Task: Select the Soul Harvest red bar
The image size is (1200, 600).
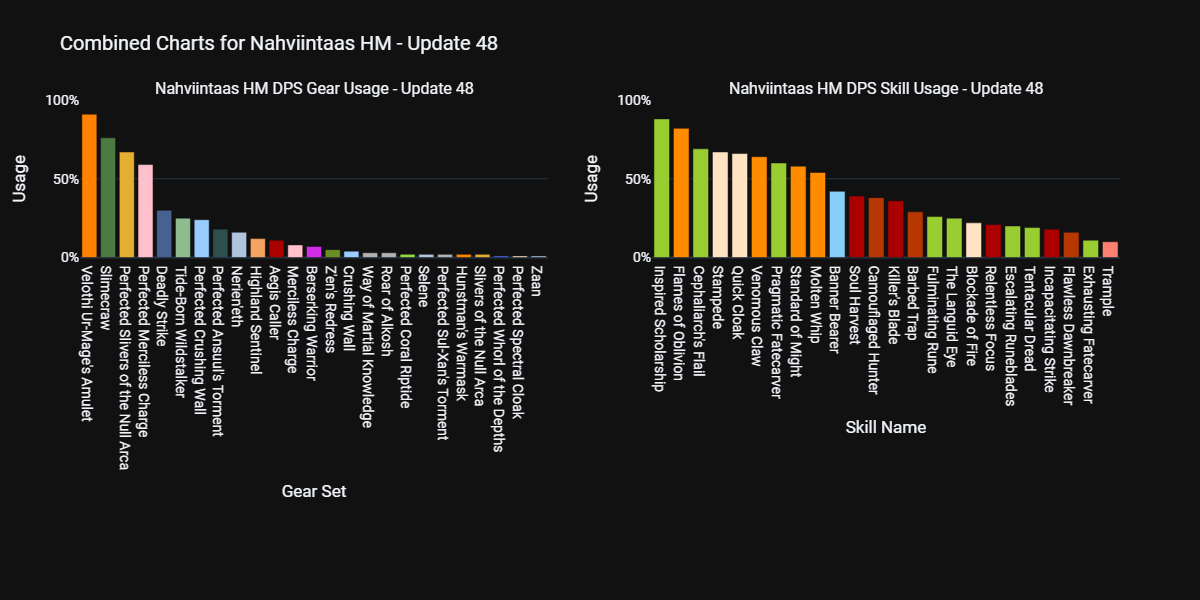Action: [x=856, y=227]
